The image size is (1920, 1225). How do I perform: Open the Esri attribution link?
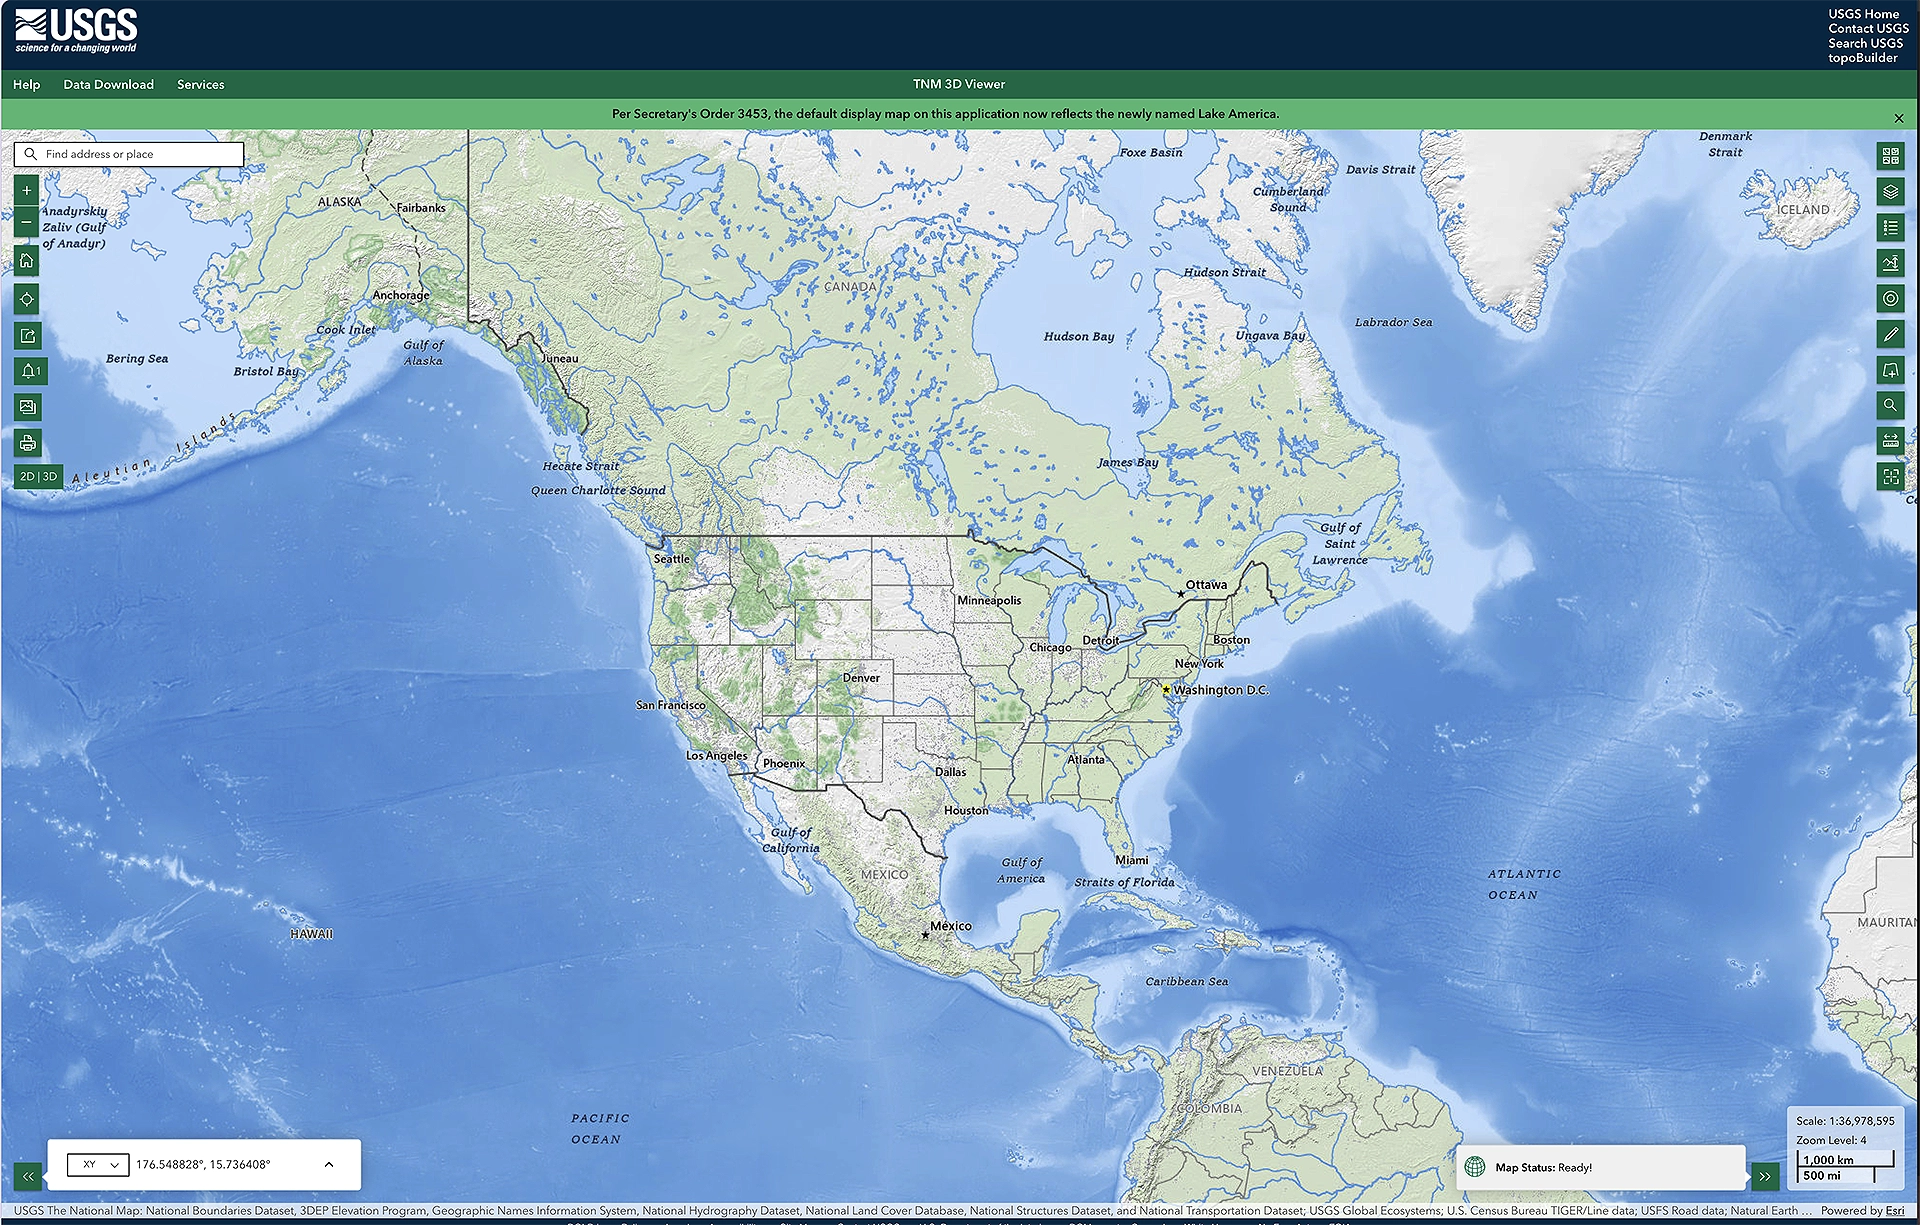[1895, 1210]
